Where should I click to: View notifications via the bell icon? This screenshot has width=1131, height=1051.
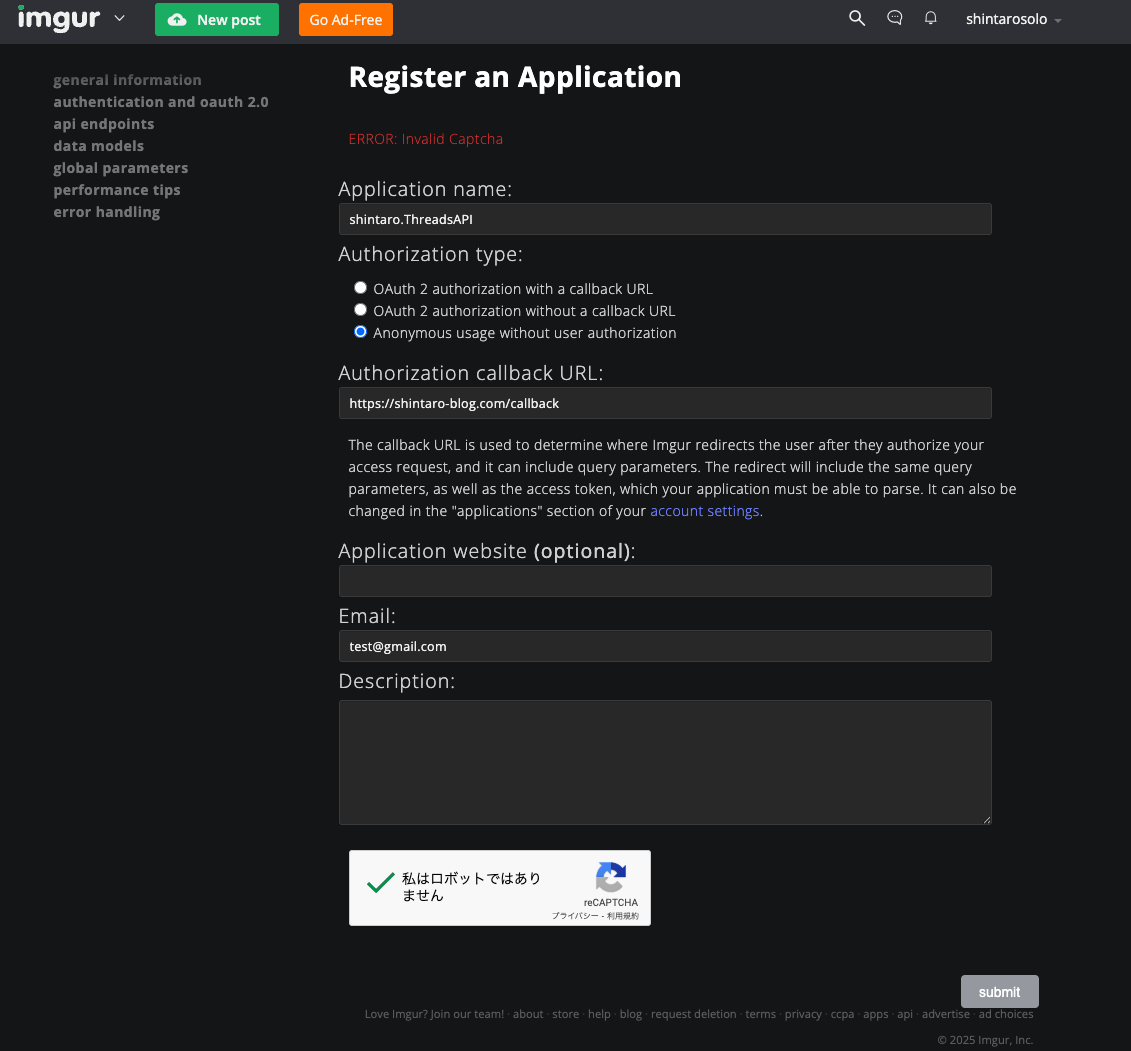930,18
